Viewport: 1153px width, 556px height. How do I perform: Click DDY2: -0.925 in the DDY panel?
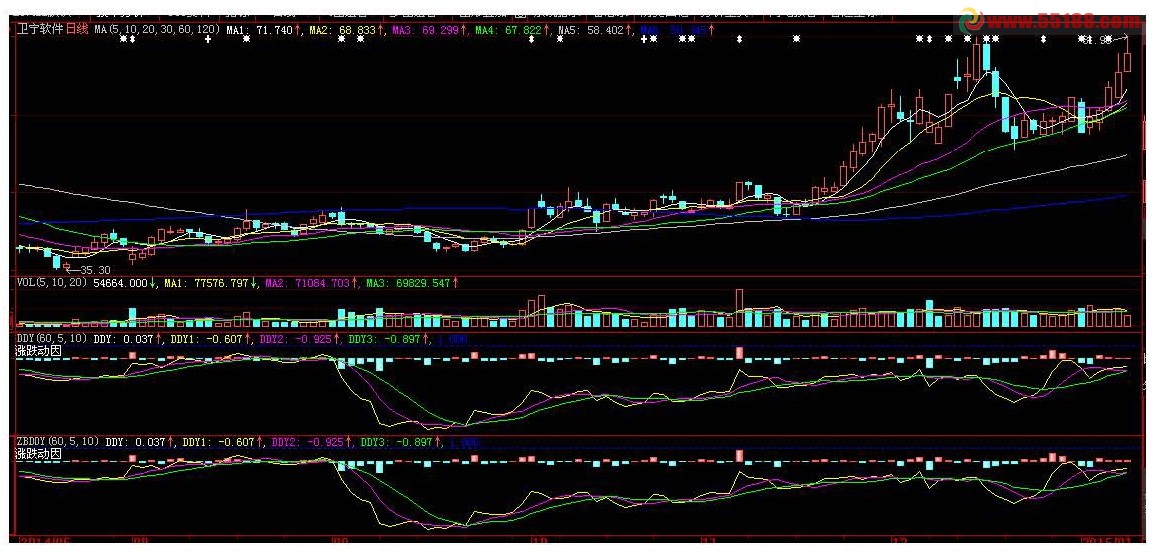tap(296, 338)
